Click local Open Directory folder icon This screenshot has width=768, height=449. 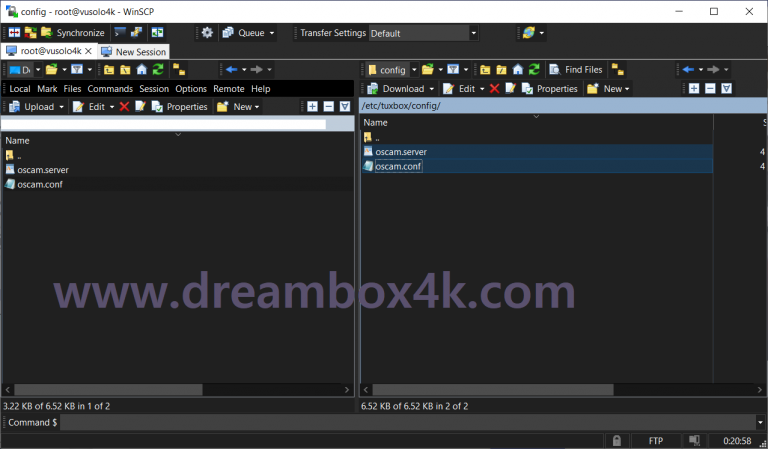click(51, 70)
